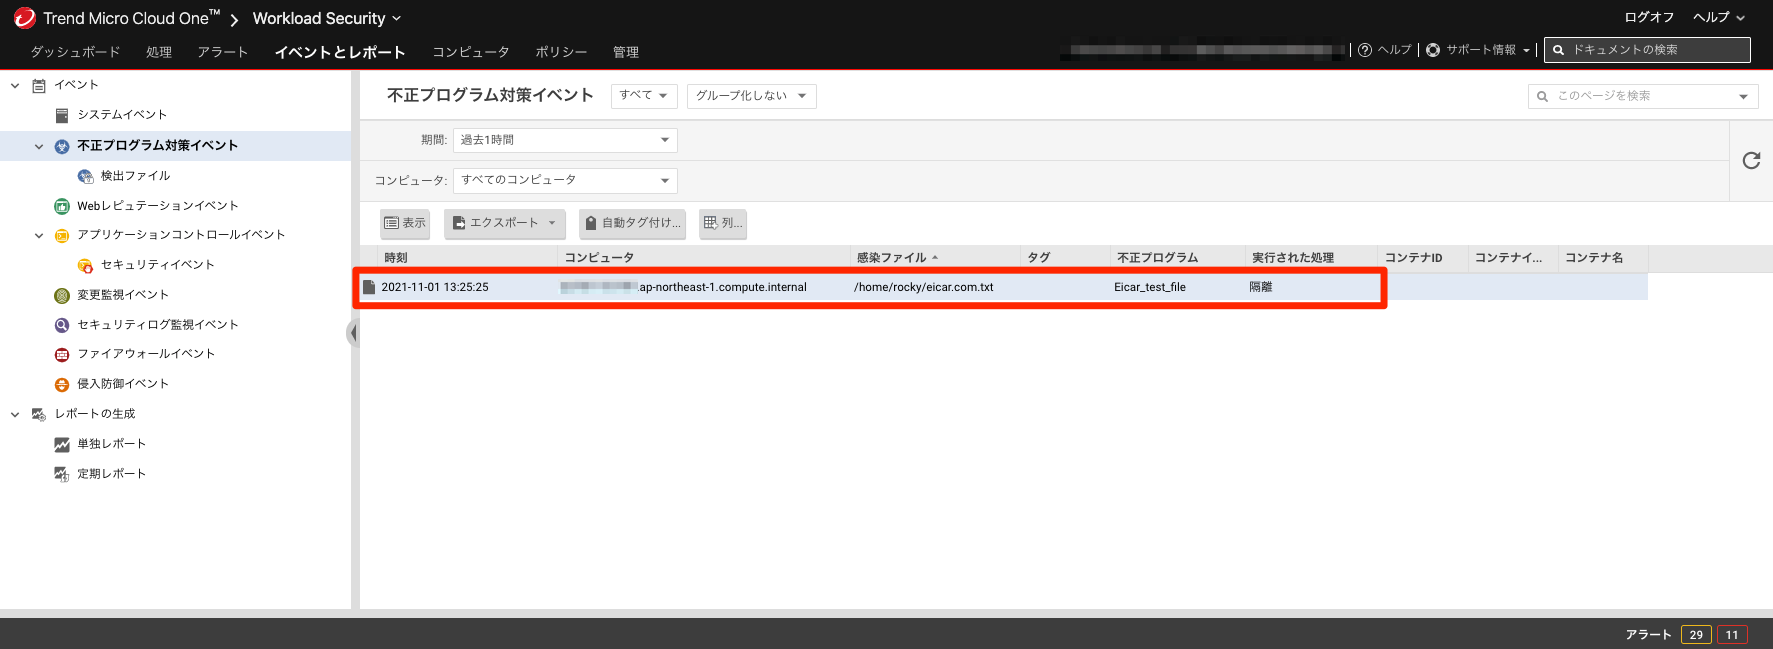
Task: Click the セキュリティイベント icon
Action: pyautogui.click(x=85, y=265)
